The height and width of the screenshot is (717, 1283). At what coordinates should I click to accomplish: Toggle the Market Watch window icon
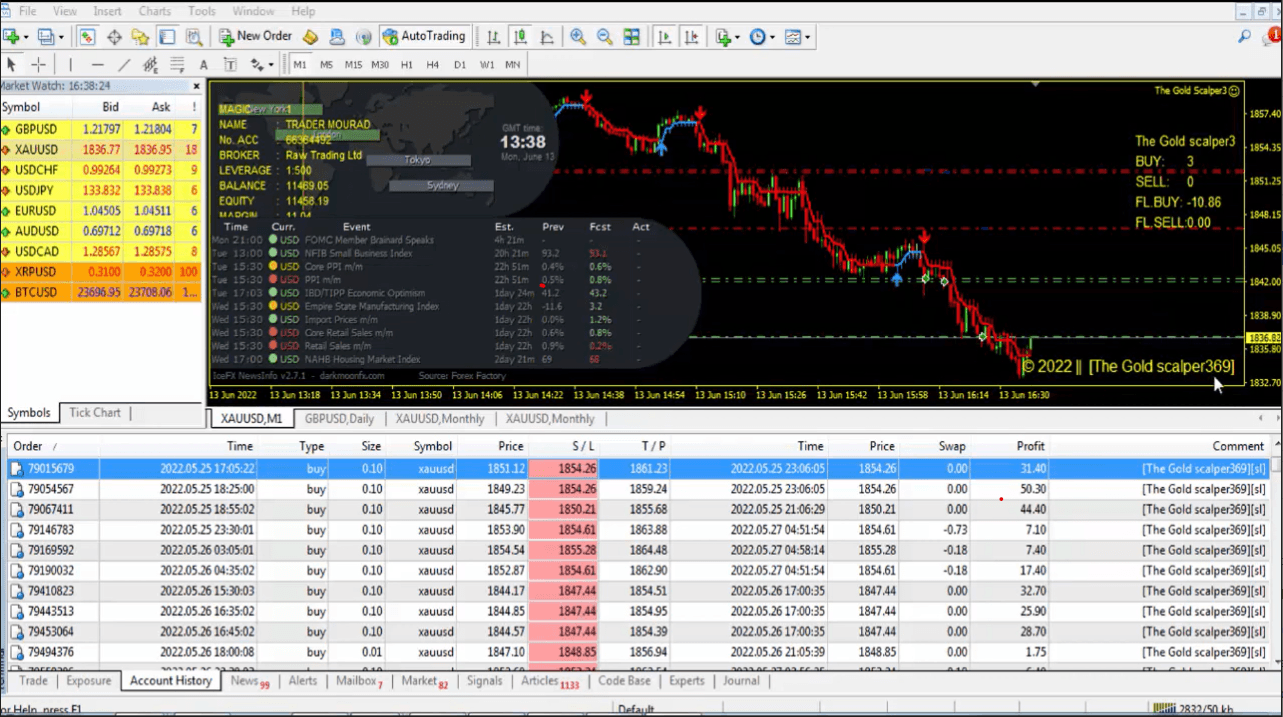[x=88, y=37]
